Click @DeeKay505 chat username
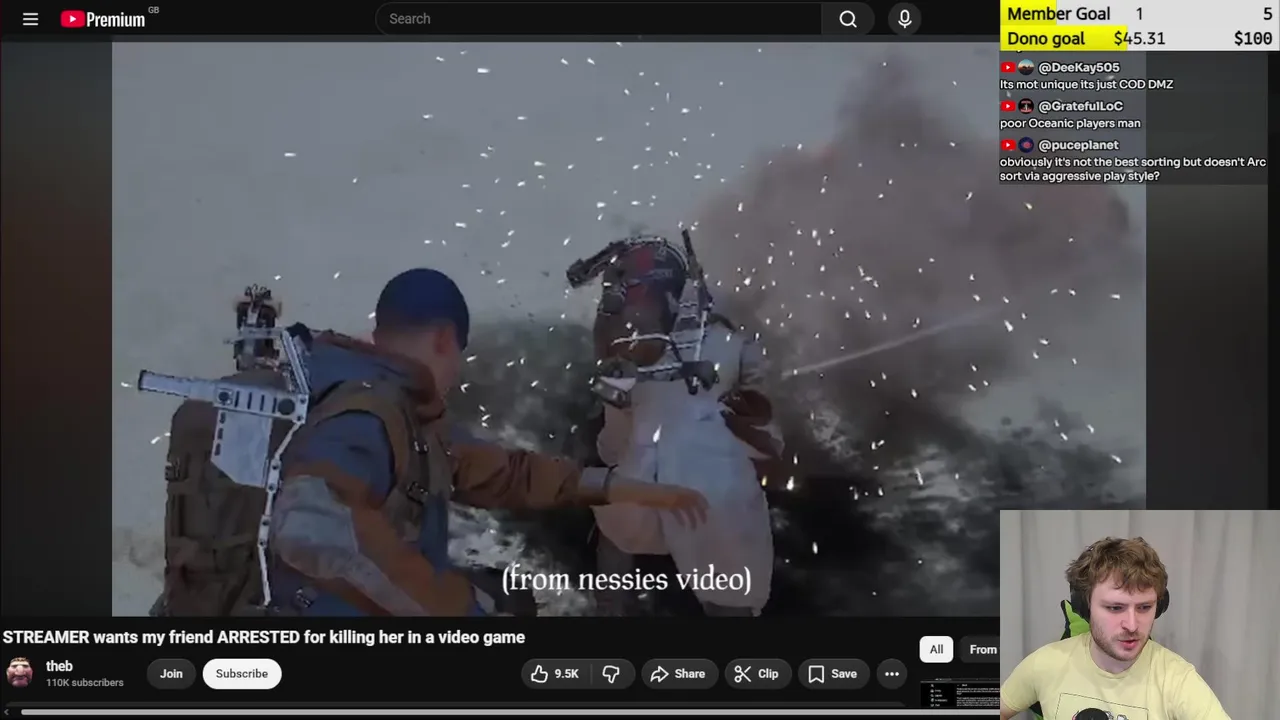1280x720 pixels. click(1078, 67)
